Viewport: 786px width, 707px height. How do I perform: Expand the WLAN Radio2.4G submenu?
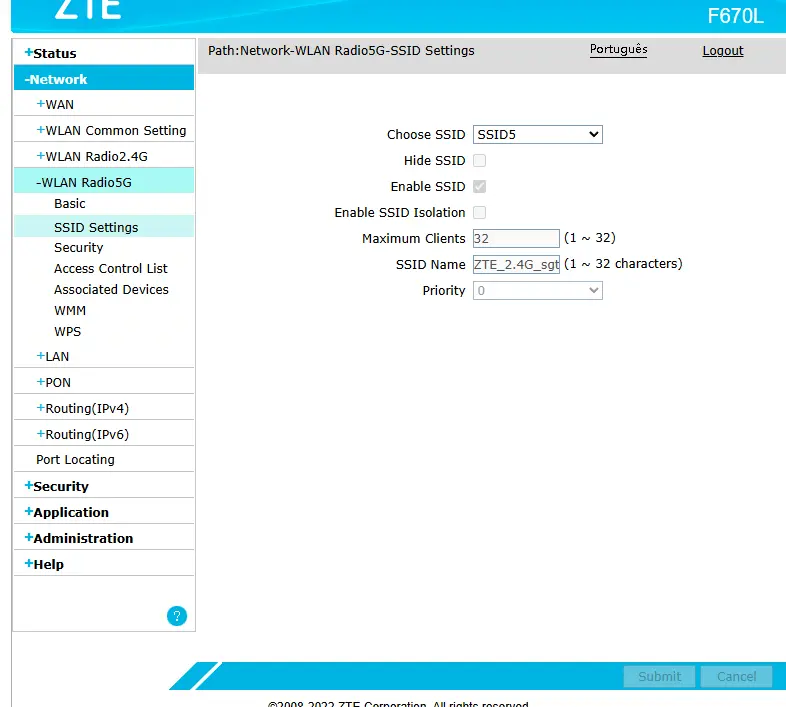tap(92, 156)
